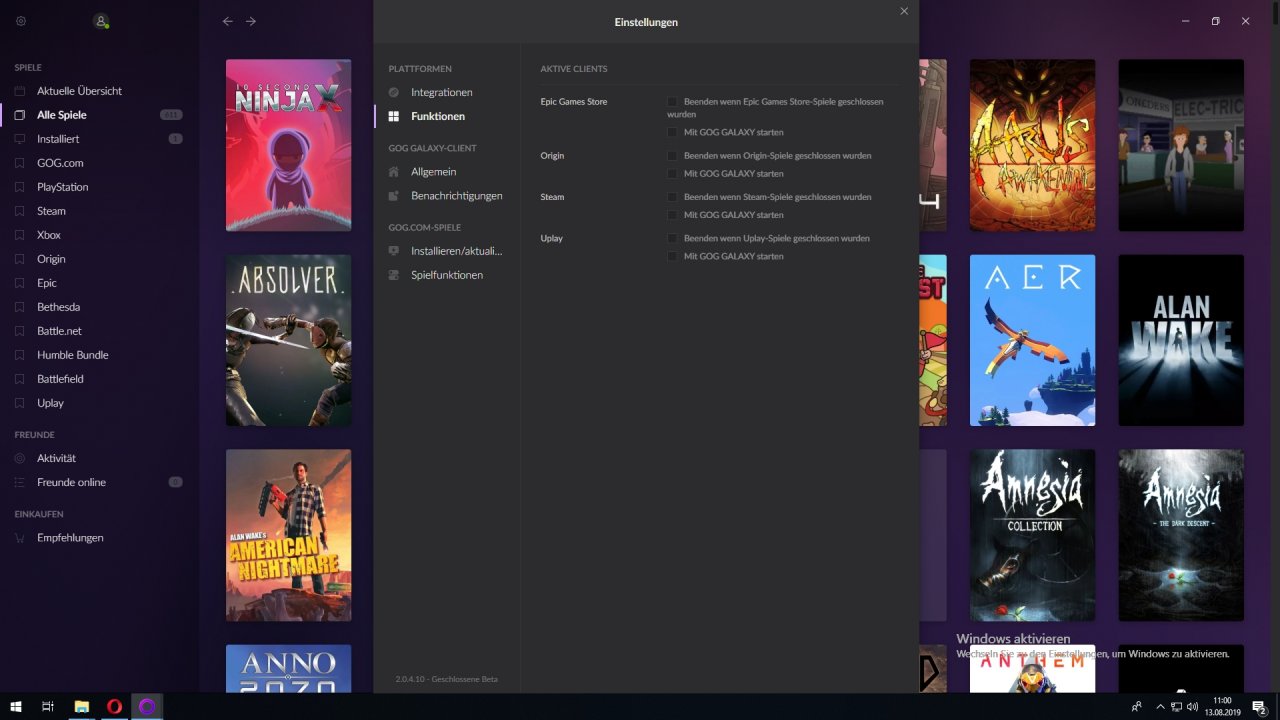1280x720 pixels.
Task: Open the Installiert list
Action: pos(58,139)
